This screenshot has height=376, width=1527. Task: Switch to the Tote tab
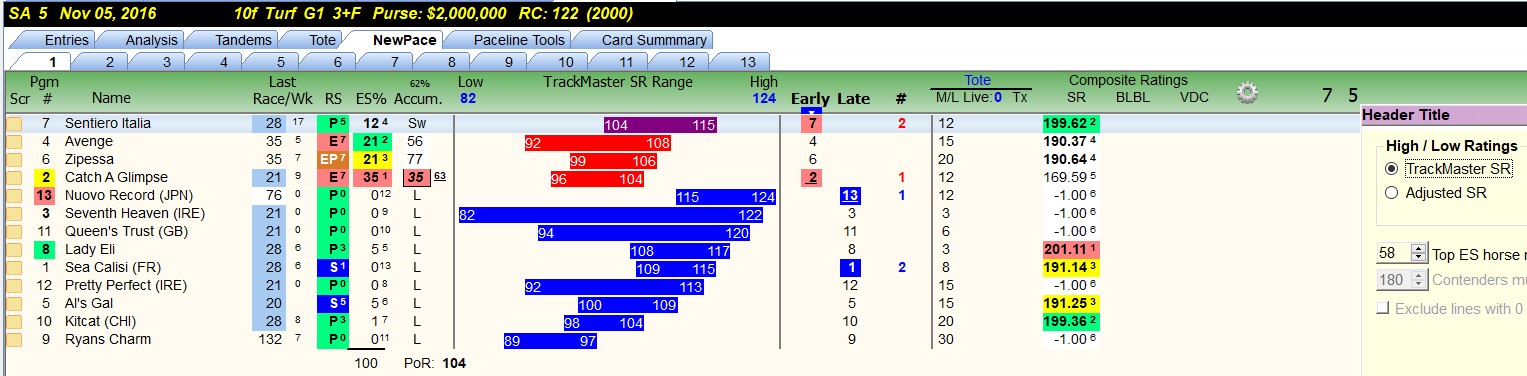click(323, 40)
